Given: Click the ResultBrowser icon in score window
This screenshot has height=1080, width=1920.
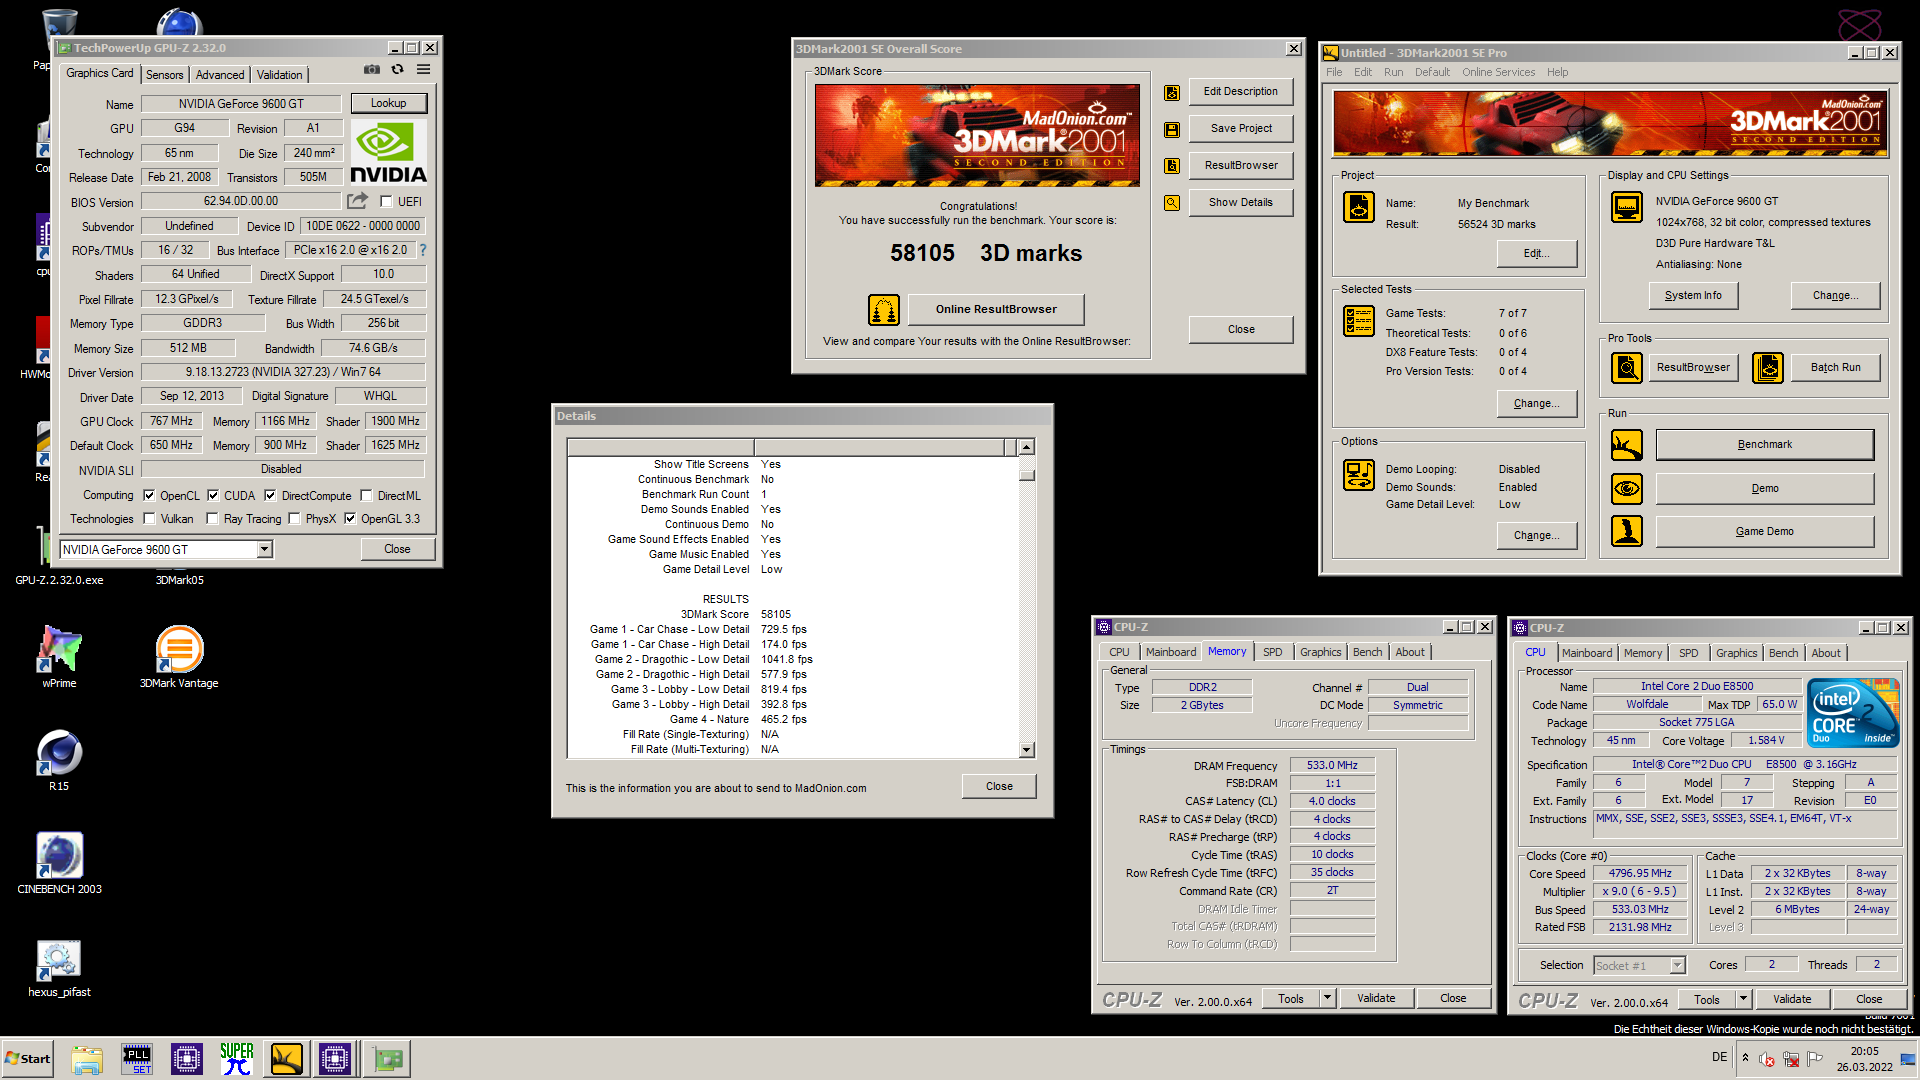Looking at the screenshot, I should coord(1172,166).
